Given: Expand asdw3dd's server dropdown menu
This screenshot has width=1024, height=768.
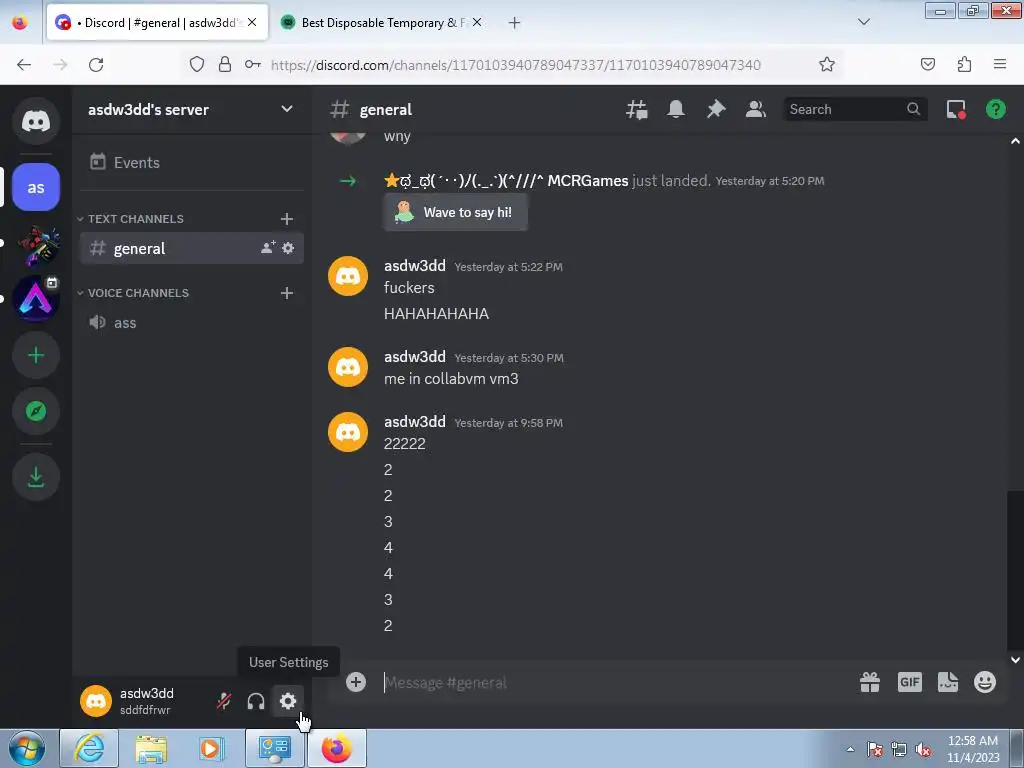Looking at the screenshot, I should 287,109.
